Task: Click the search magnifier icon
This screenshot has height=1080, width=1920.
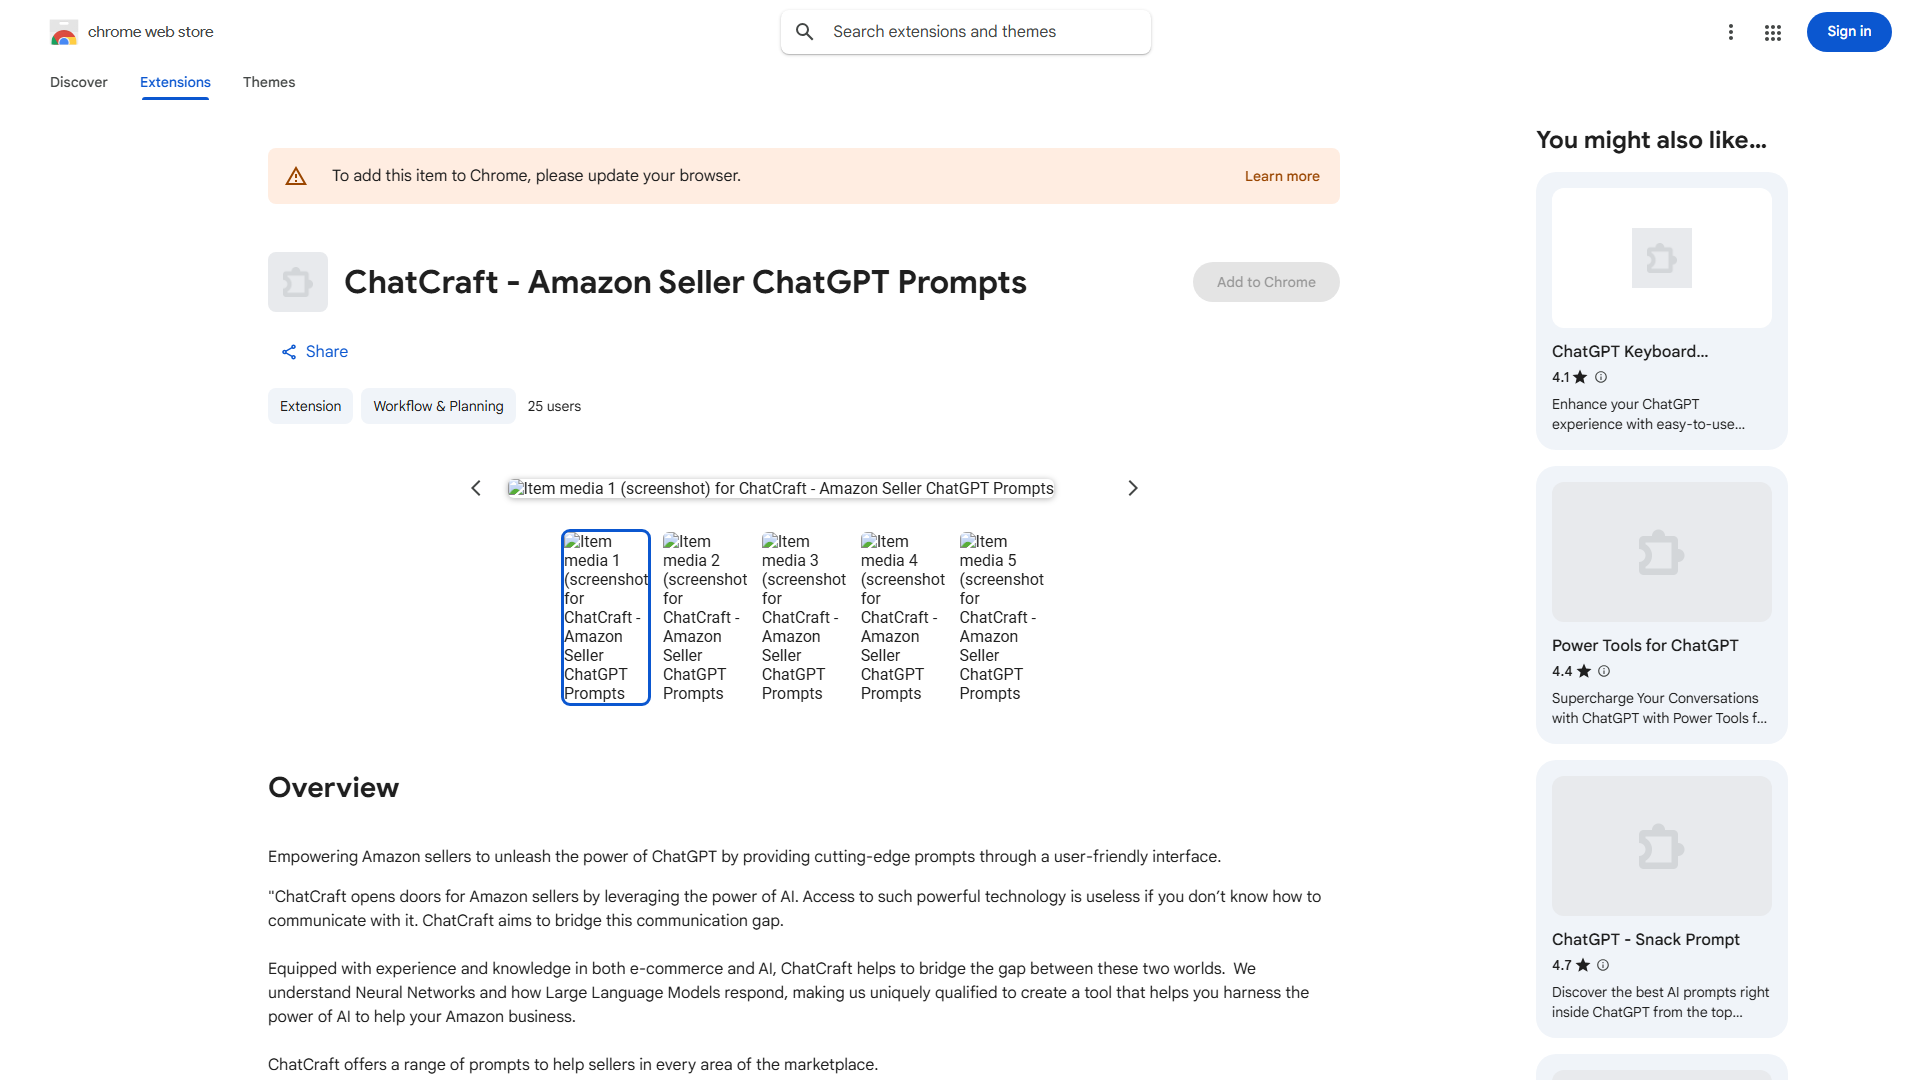Action: [804, 32]
